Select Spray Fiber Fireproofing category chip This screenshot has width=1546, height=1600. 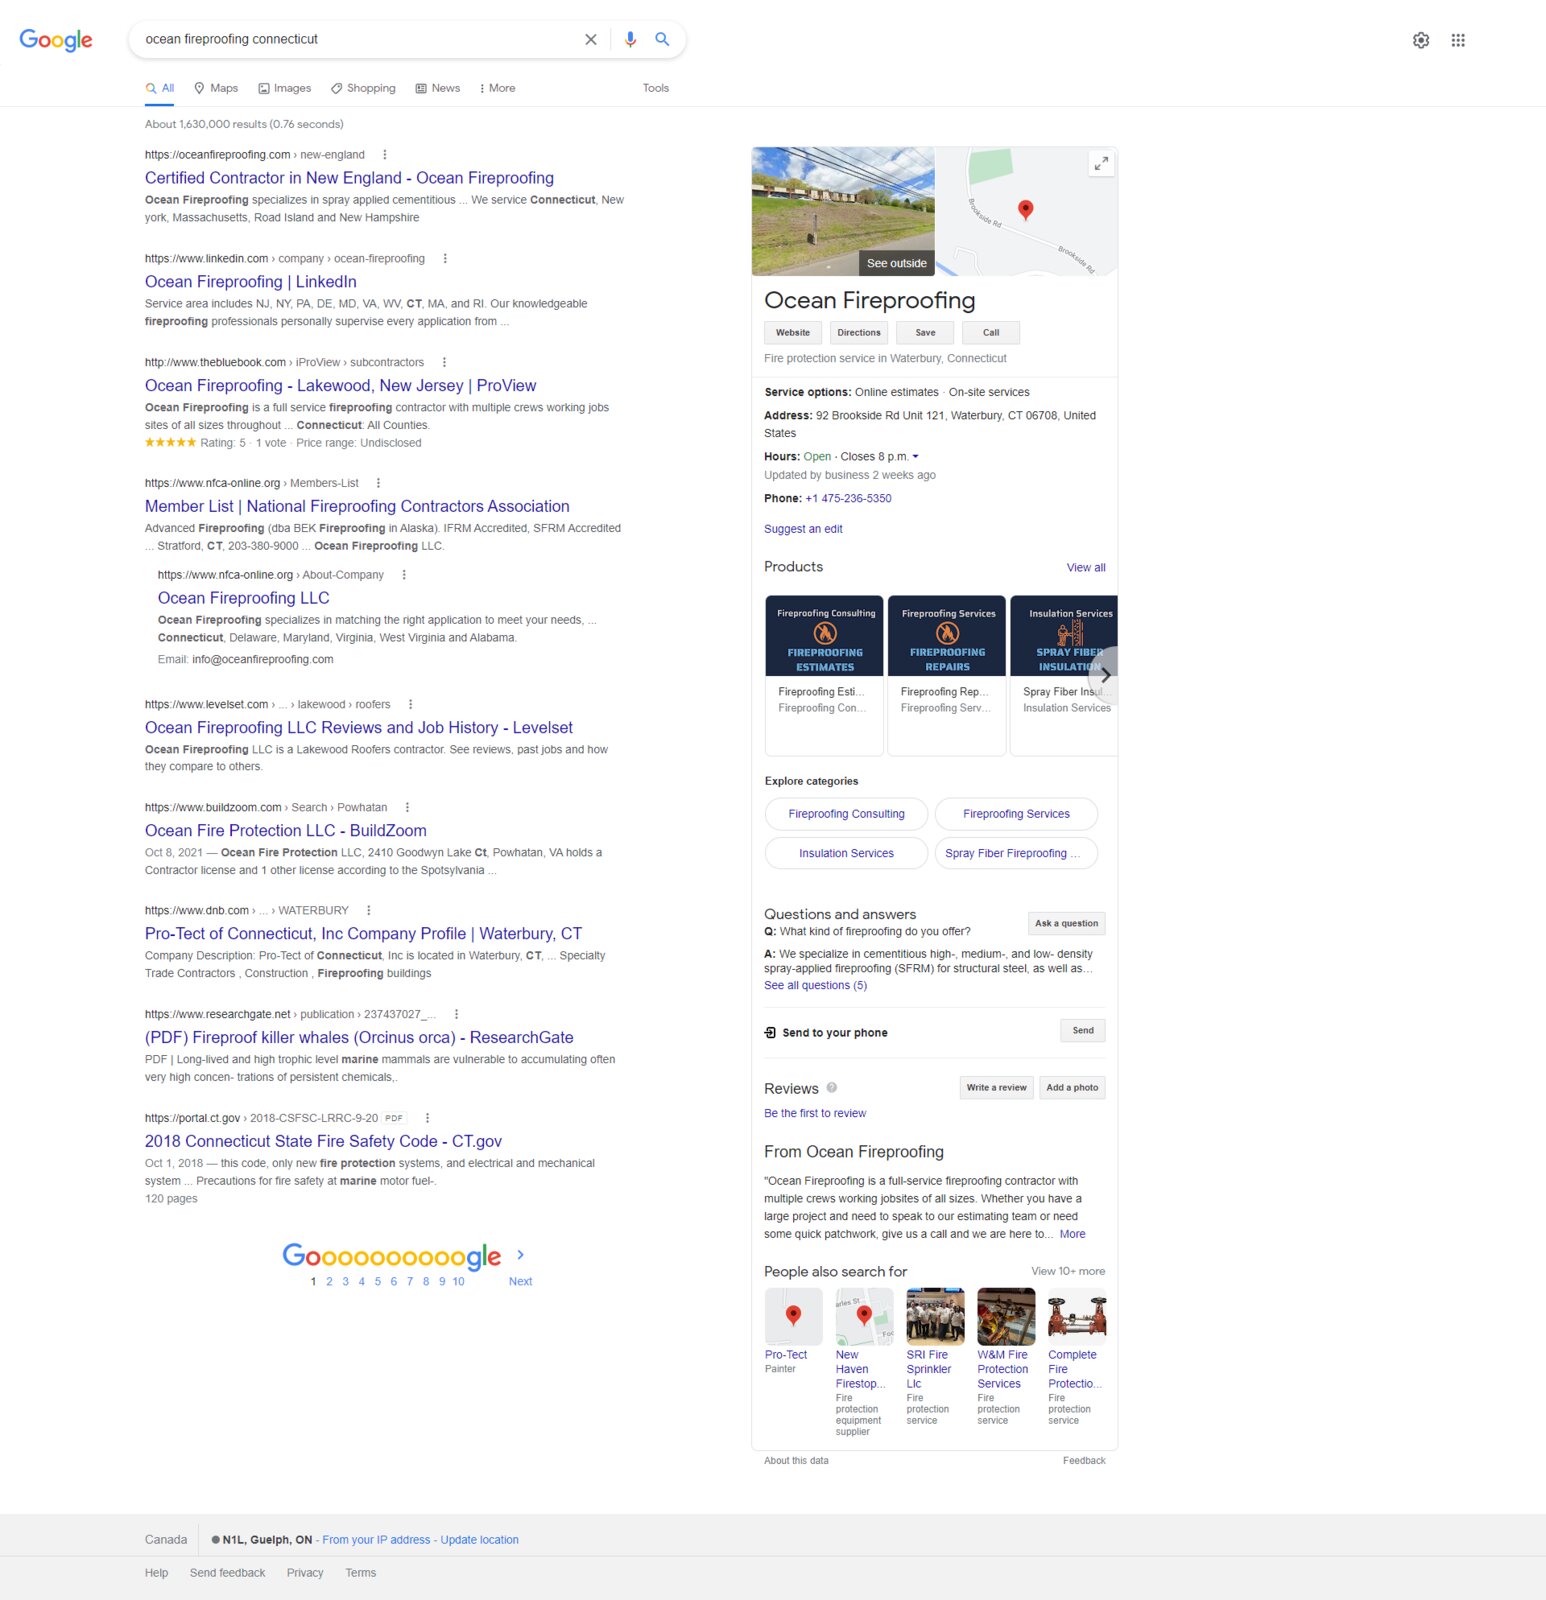[1016, 853]
